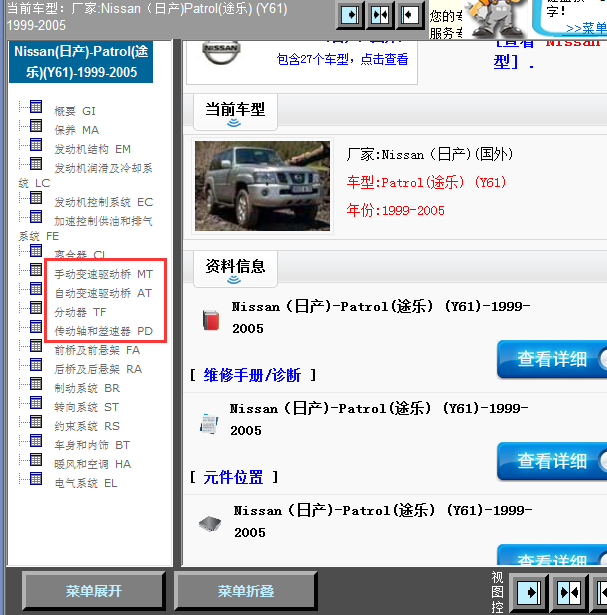Click the grid icon beside 发动机结构 EM
The image size is (607, 615).
36,145
